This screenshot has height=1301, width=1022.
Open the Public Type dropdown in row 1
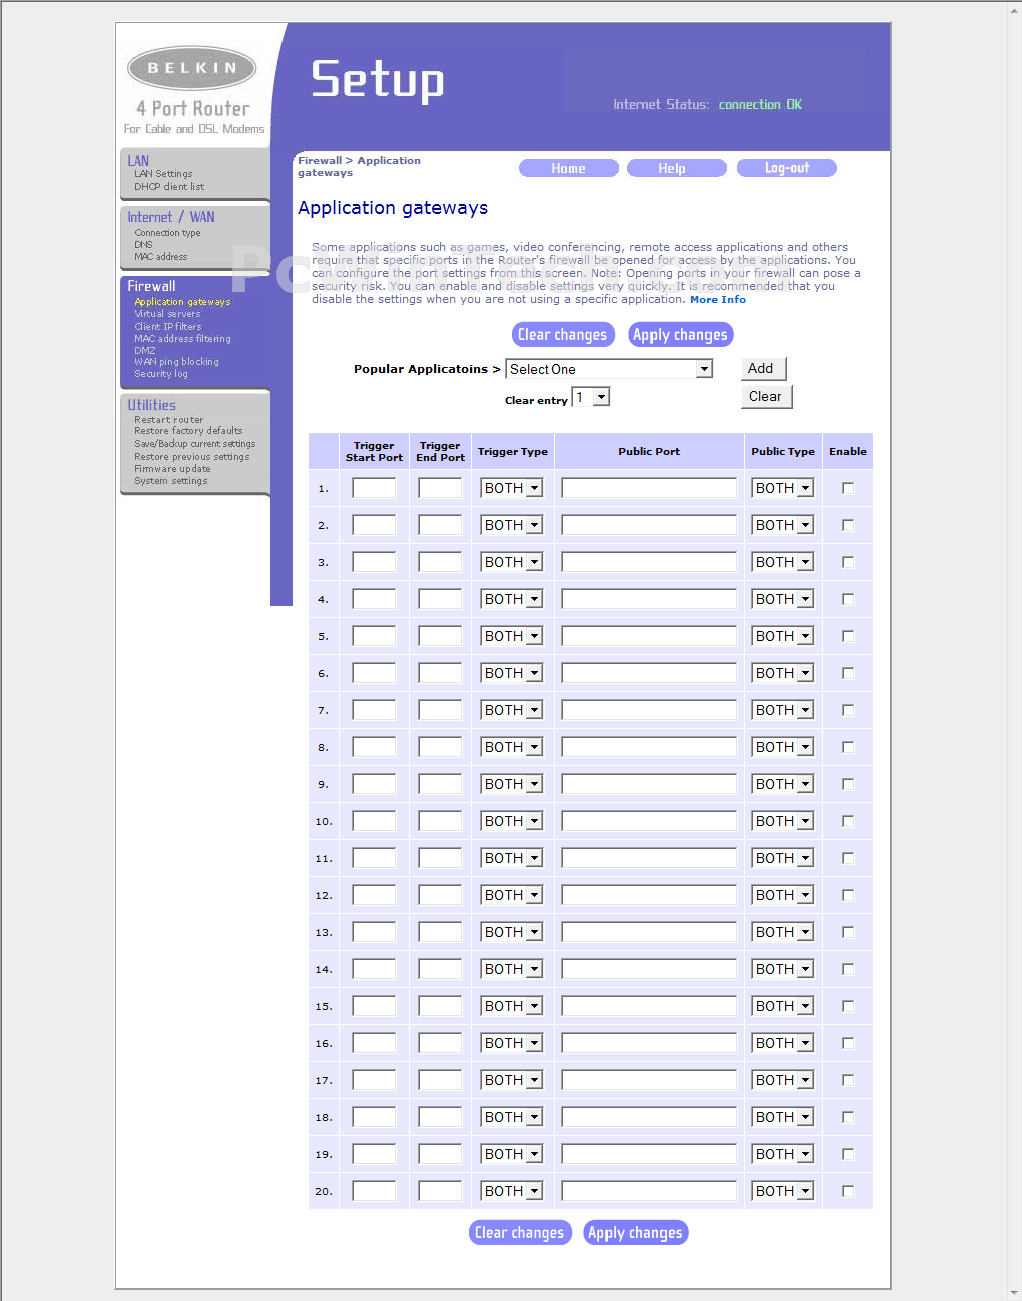[x=783, y=488]
